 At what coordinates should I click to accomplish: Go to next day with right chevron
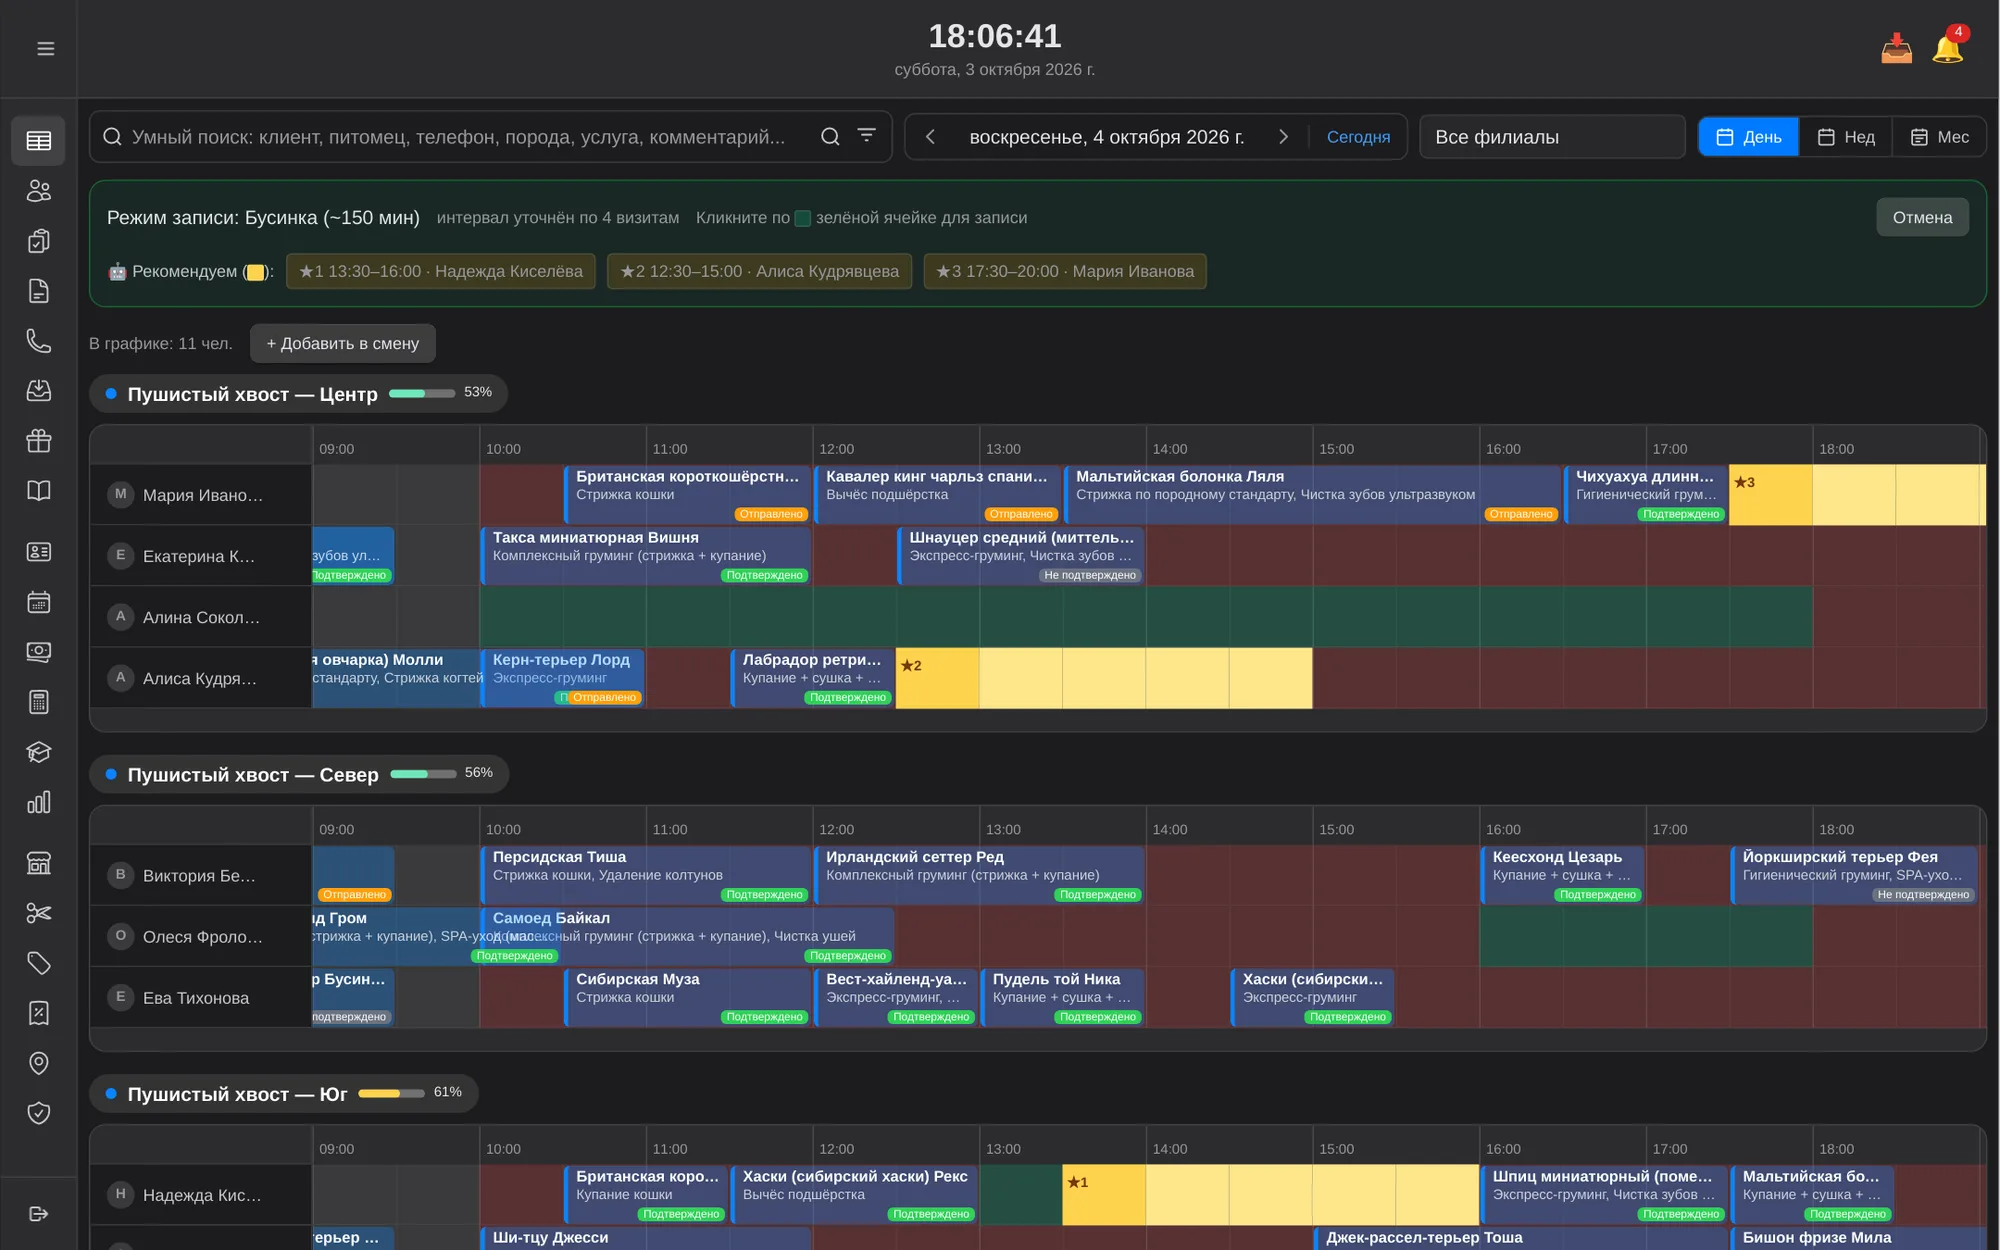pos(1283,137)
